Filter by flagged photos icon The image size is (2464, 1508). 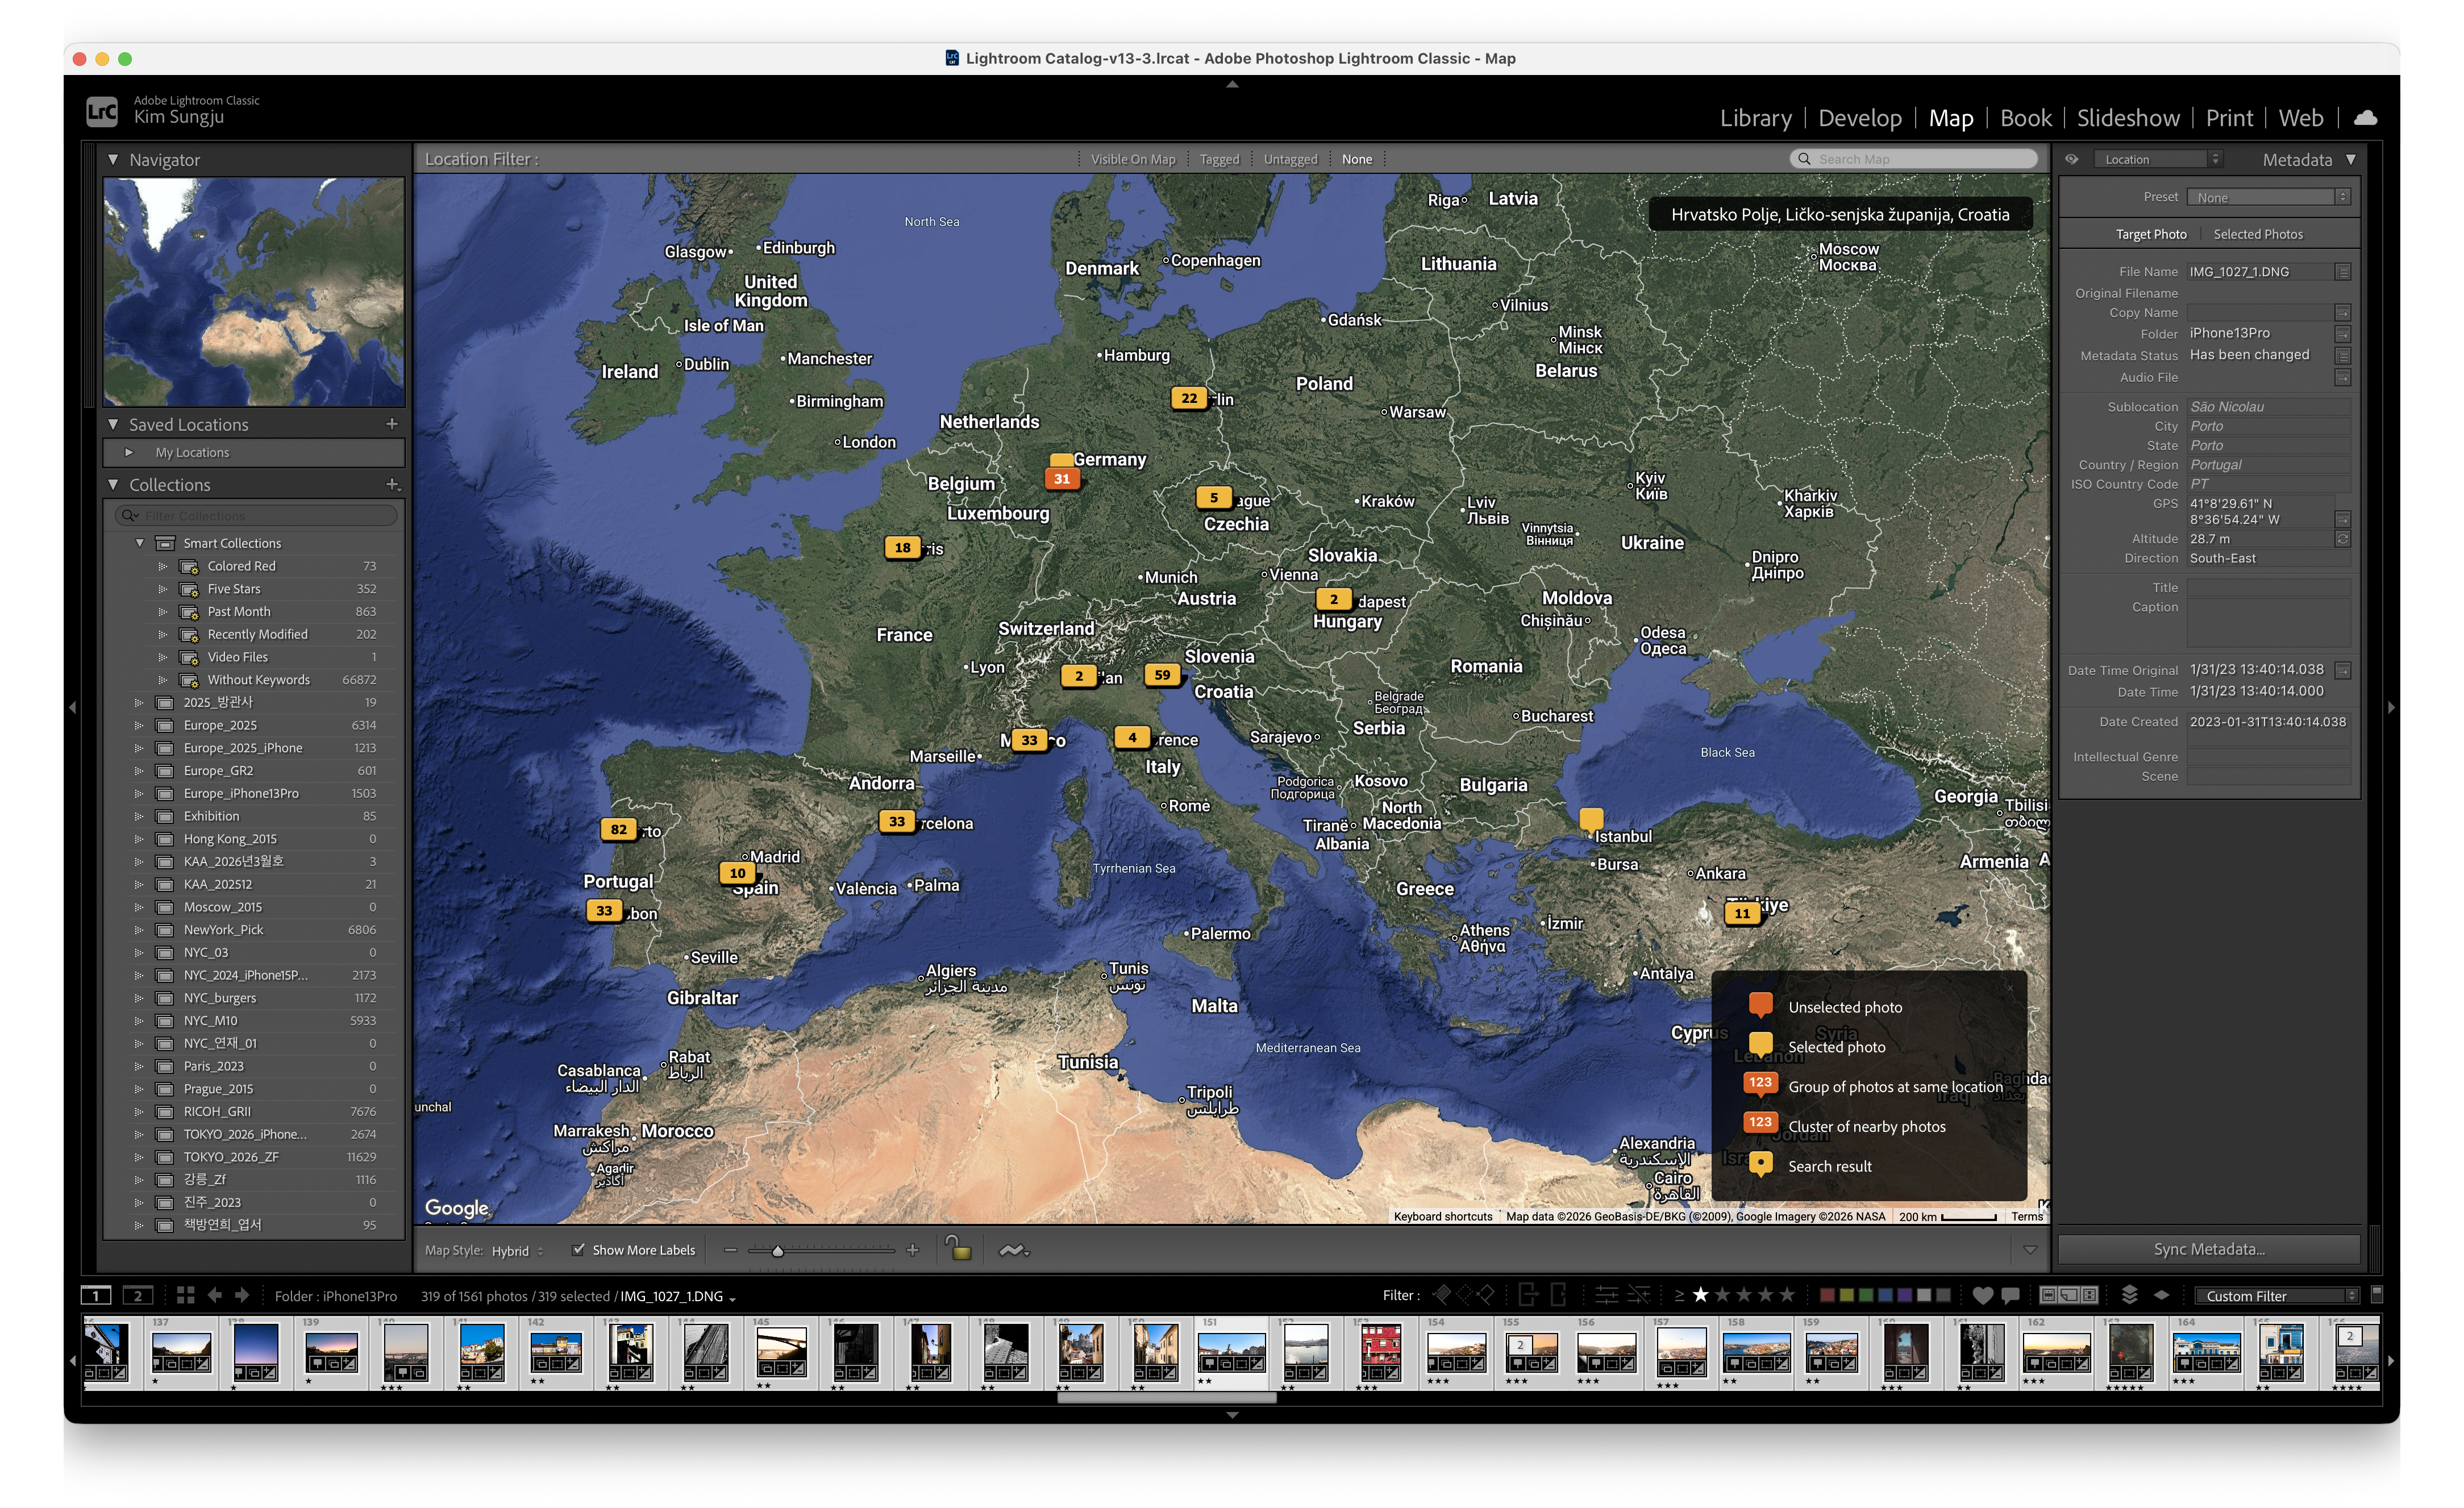(1441, 1295)
